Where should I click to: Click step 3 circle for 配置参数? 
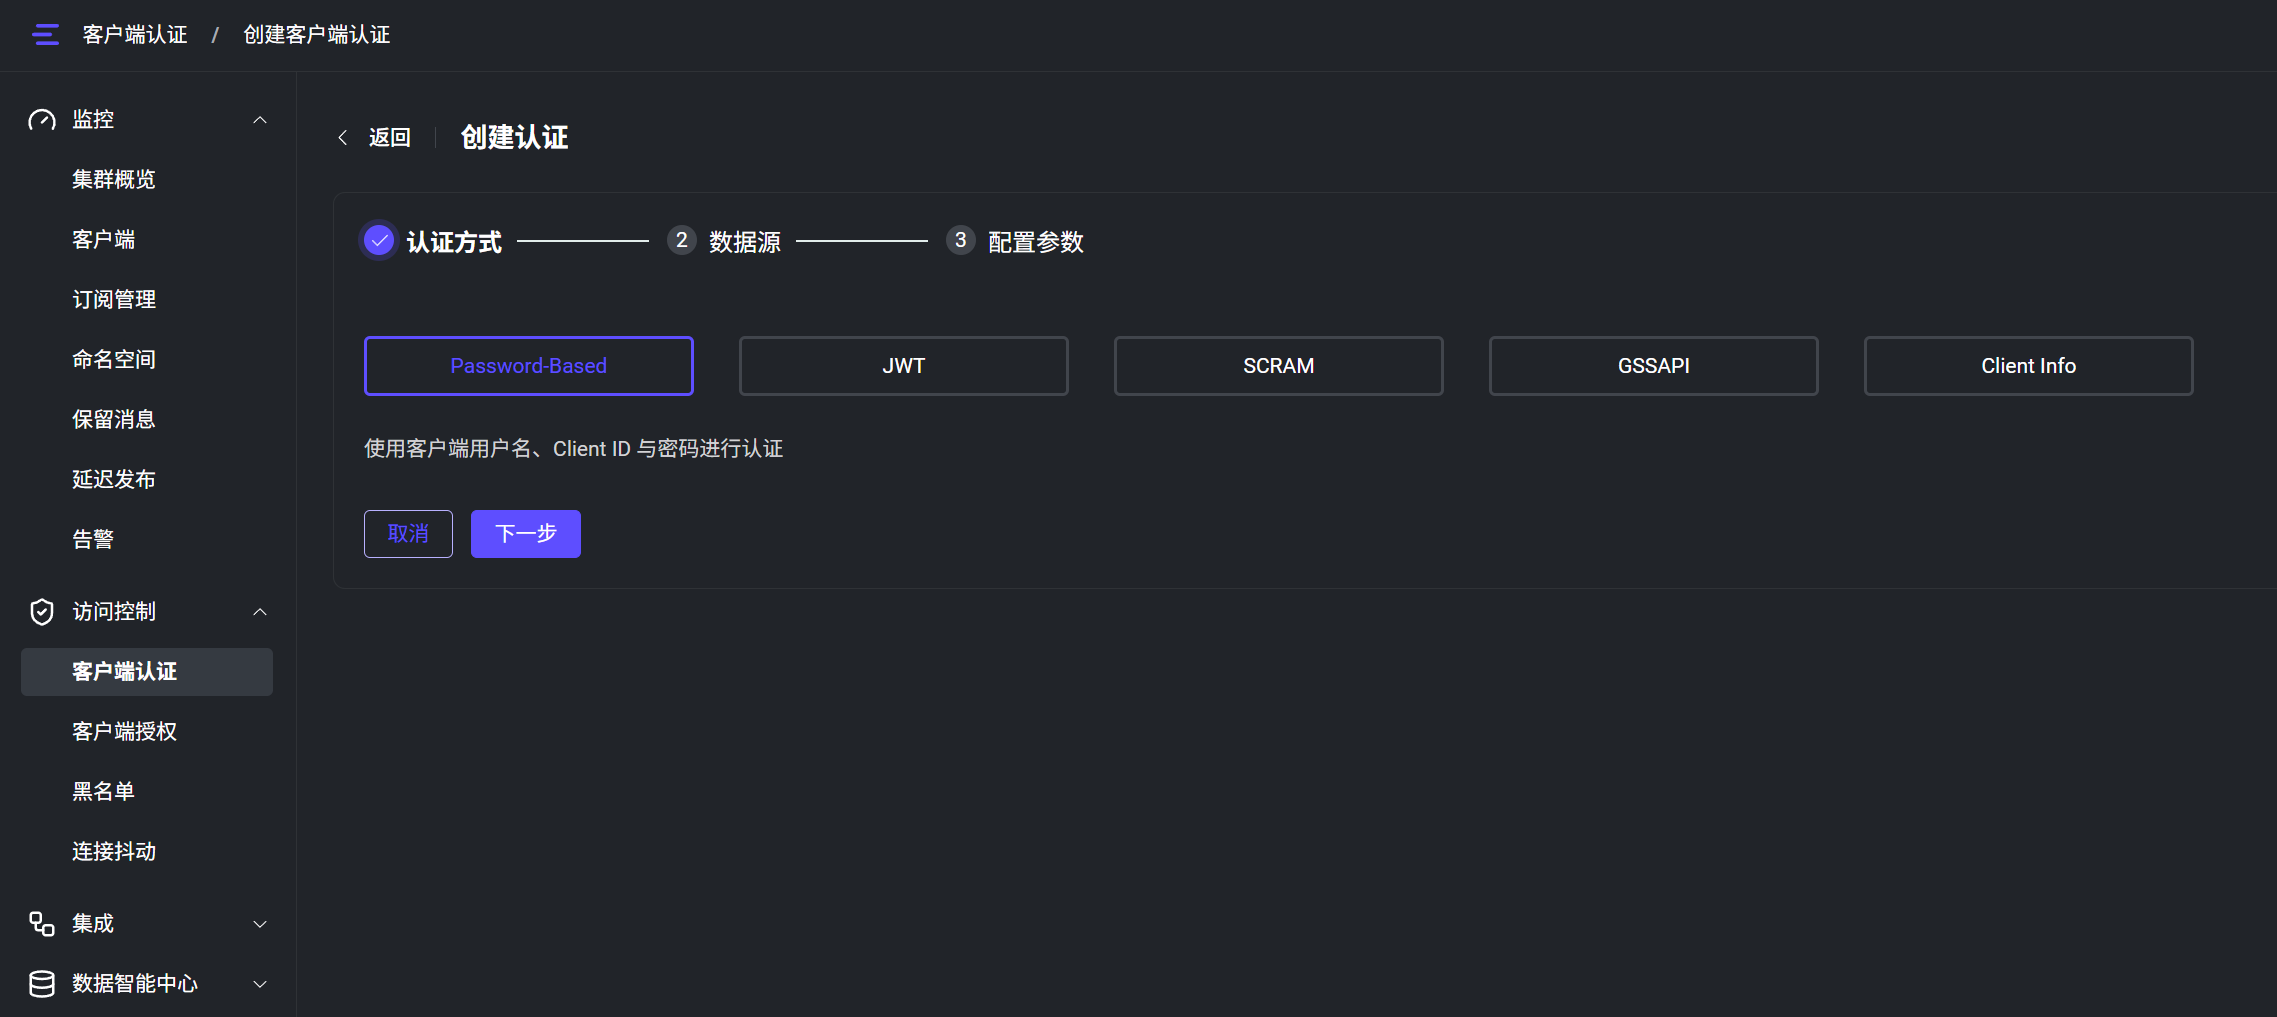tap(961, 241)
